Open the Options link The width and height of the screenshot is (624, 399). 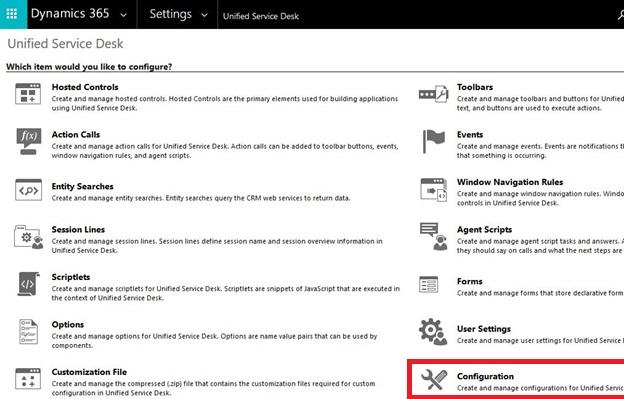(68, 324)
